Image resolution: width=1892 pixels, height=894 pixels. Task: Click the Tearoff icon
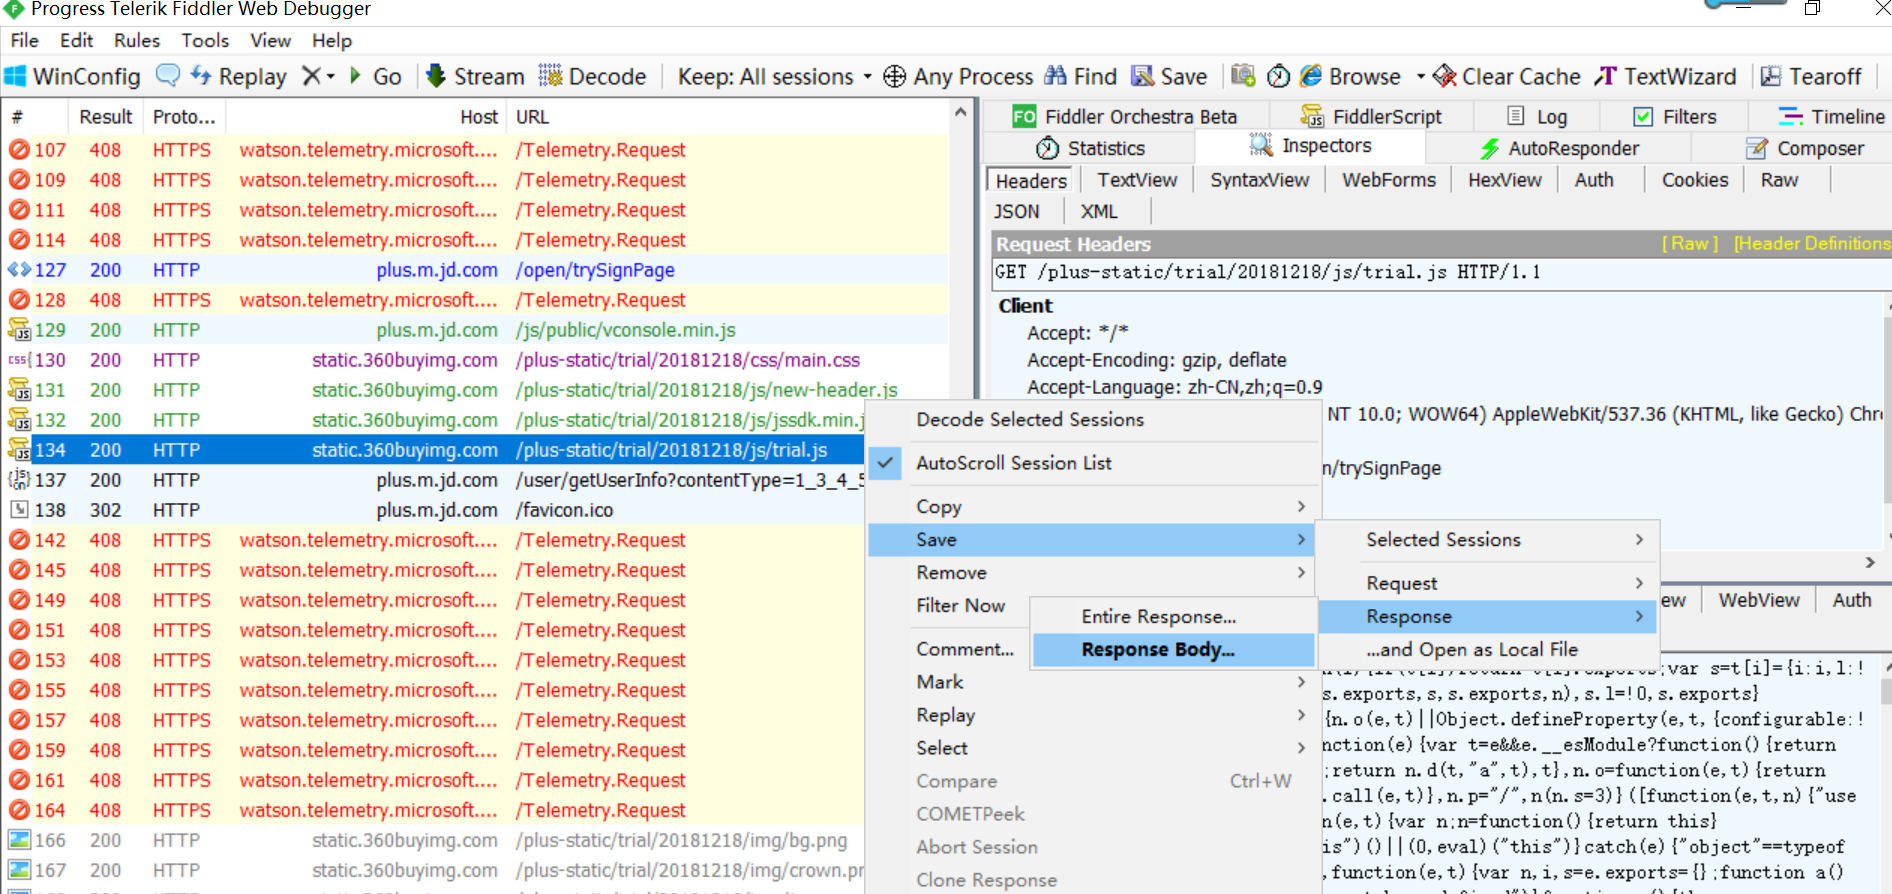[1771, 76]
